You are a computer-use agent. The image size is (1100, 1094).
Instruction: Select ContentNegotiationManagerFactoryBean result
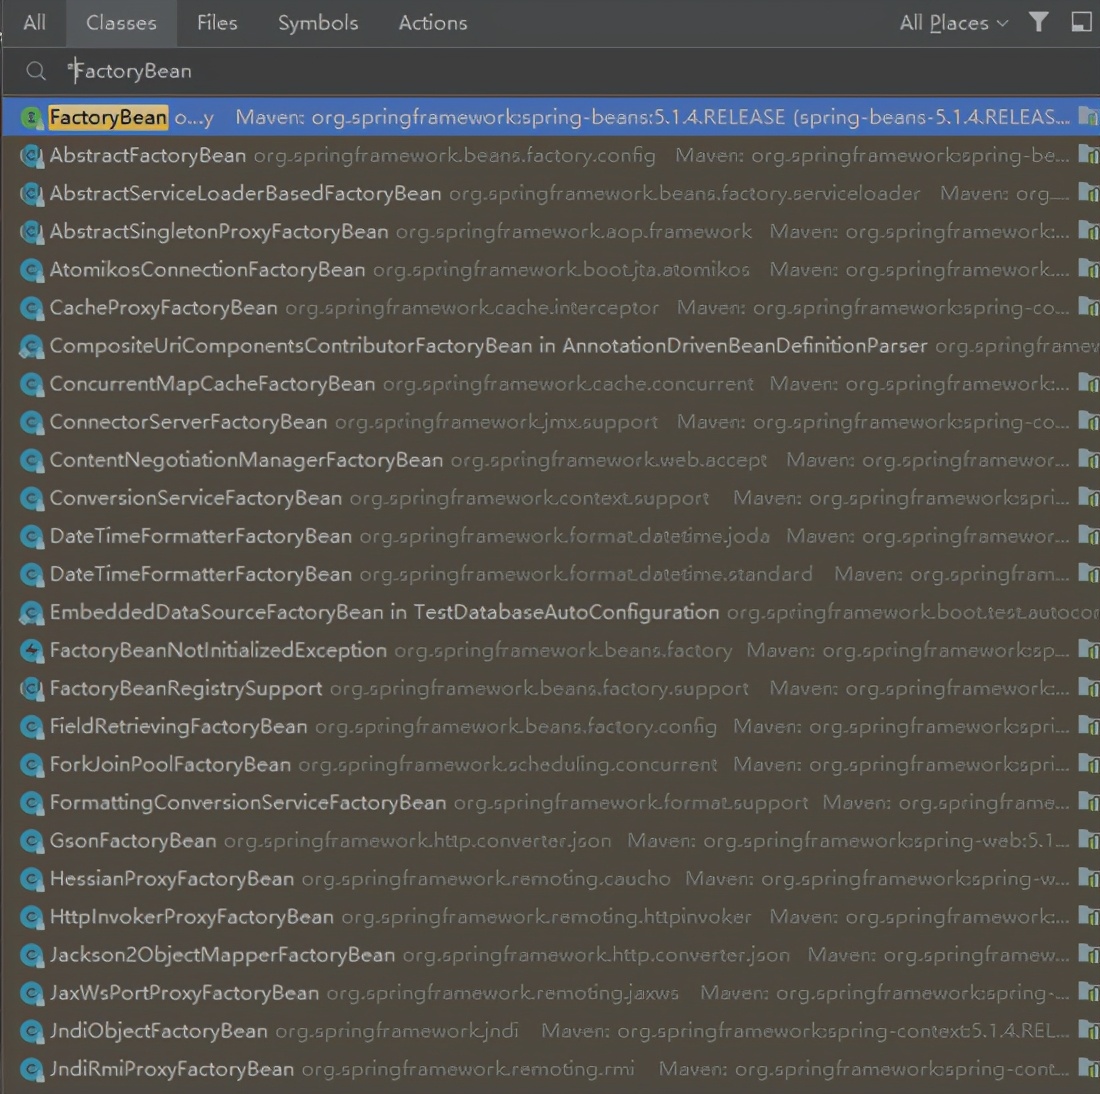(x=551, y=460)
